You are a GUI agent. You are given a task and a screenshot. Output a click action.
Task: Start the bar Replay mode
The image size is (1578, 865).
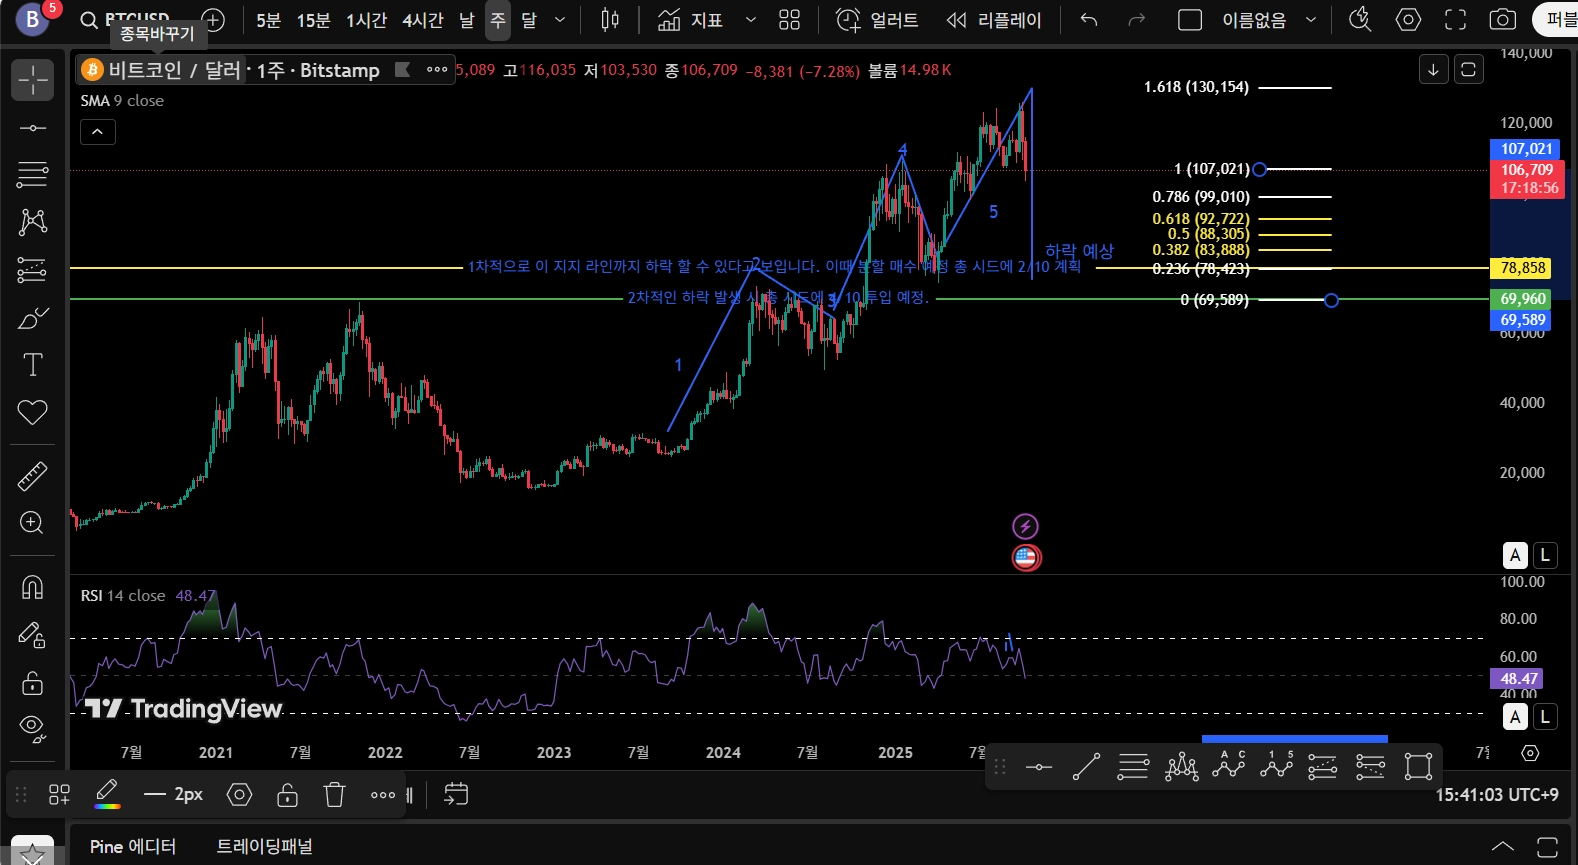(x=993, y=20)
